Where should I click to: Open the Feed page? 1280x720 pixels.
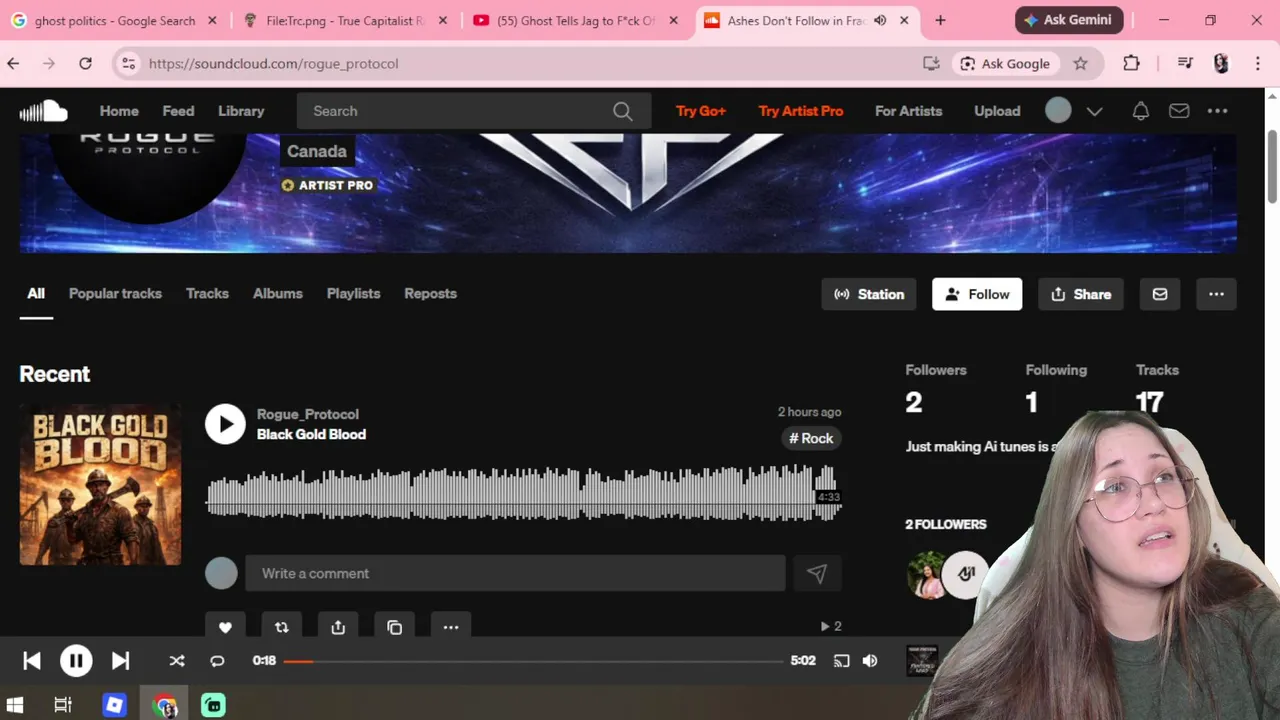point(178,111)
